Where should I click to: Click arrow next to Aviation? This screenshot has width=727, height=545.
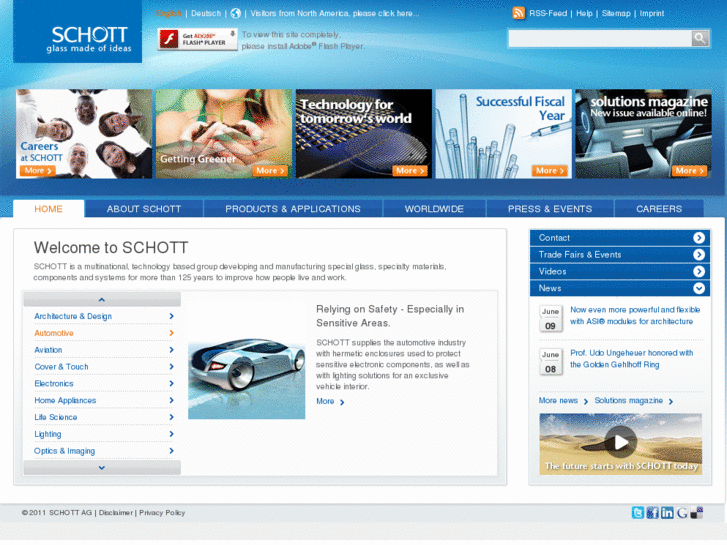click(x=171, y=350)
